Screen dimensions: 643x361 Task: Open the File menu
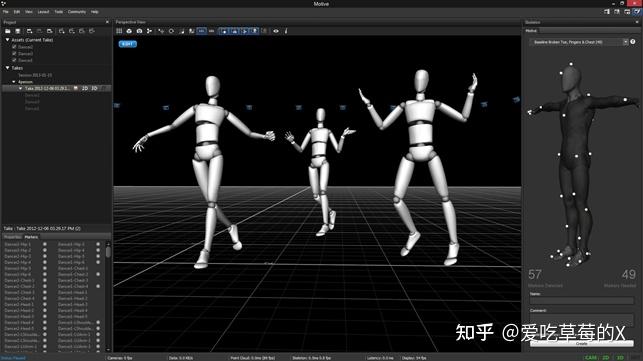[x=5, y=12]
